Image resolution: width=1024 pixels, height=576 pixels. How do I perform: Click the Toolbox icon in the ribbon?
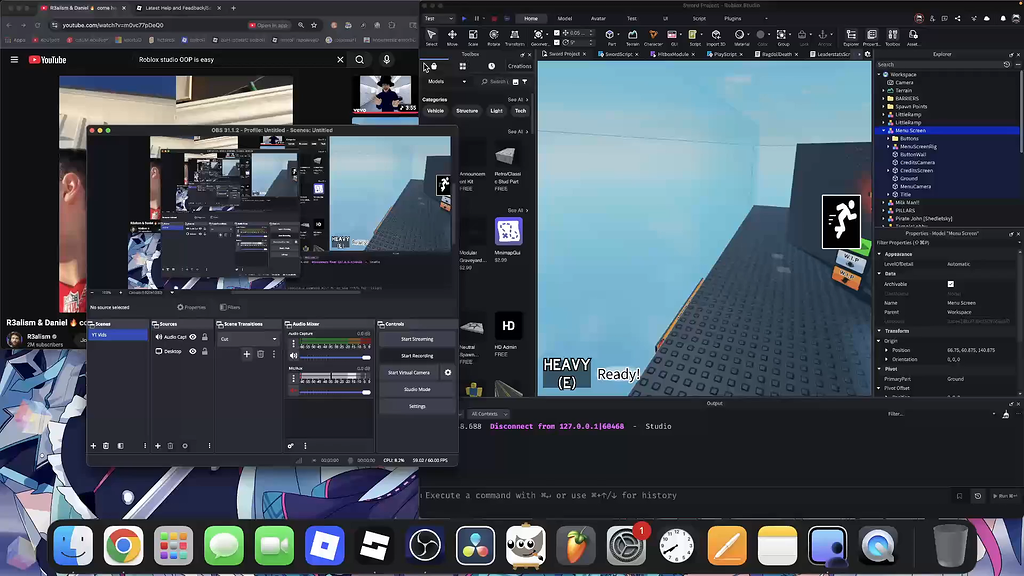[x=892, y=35]
